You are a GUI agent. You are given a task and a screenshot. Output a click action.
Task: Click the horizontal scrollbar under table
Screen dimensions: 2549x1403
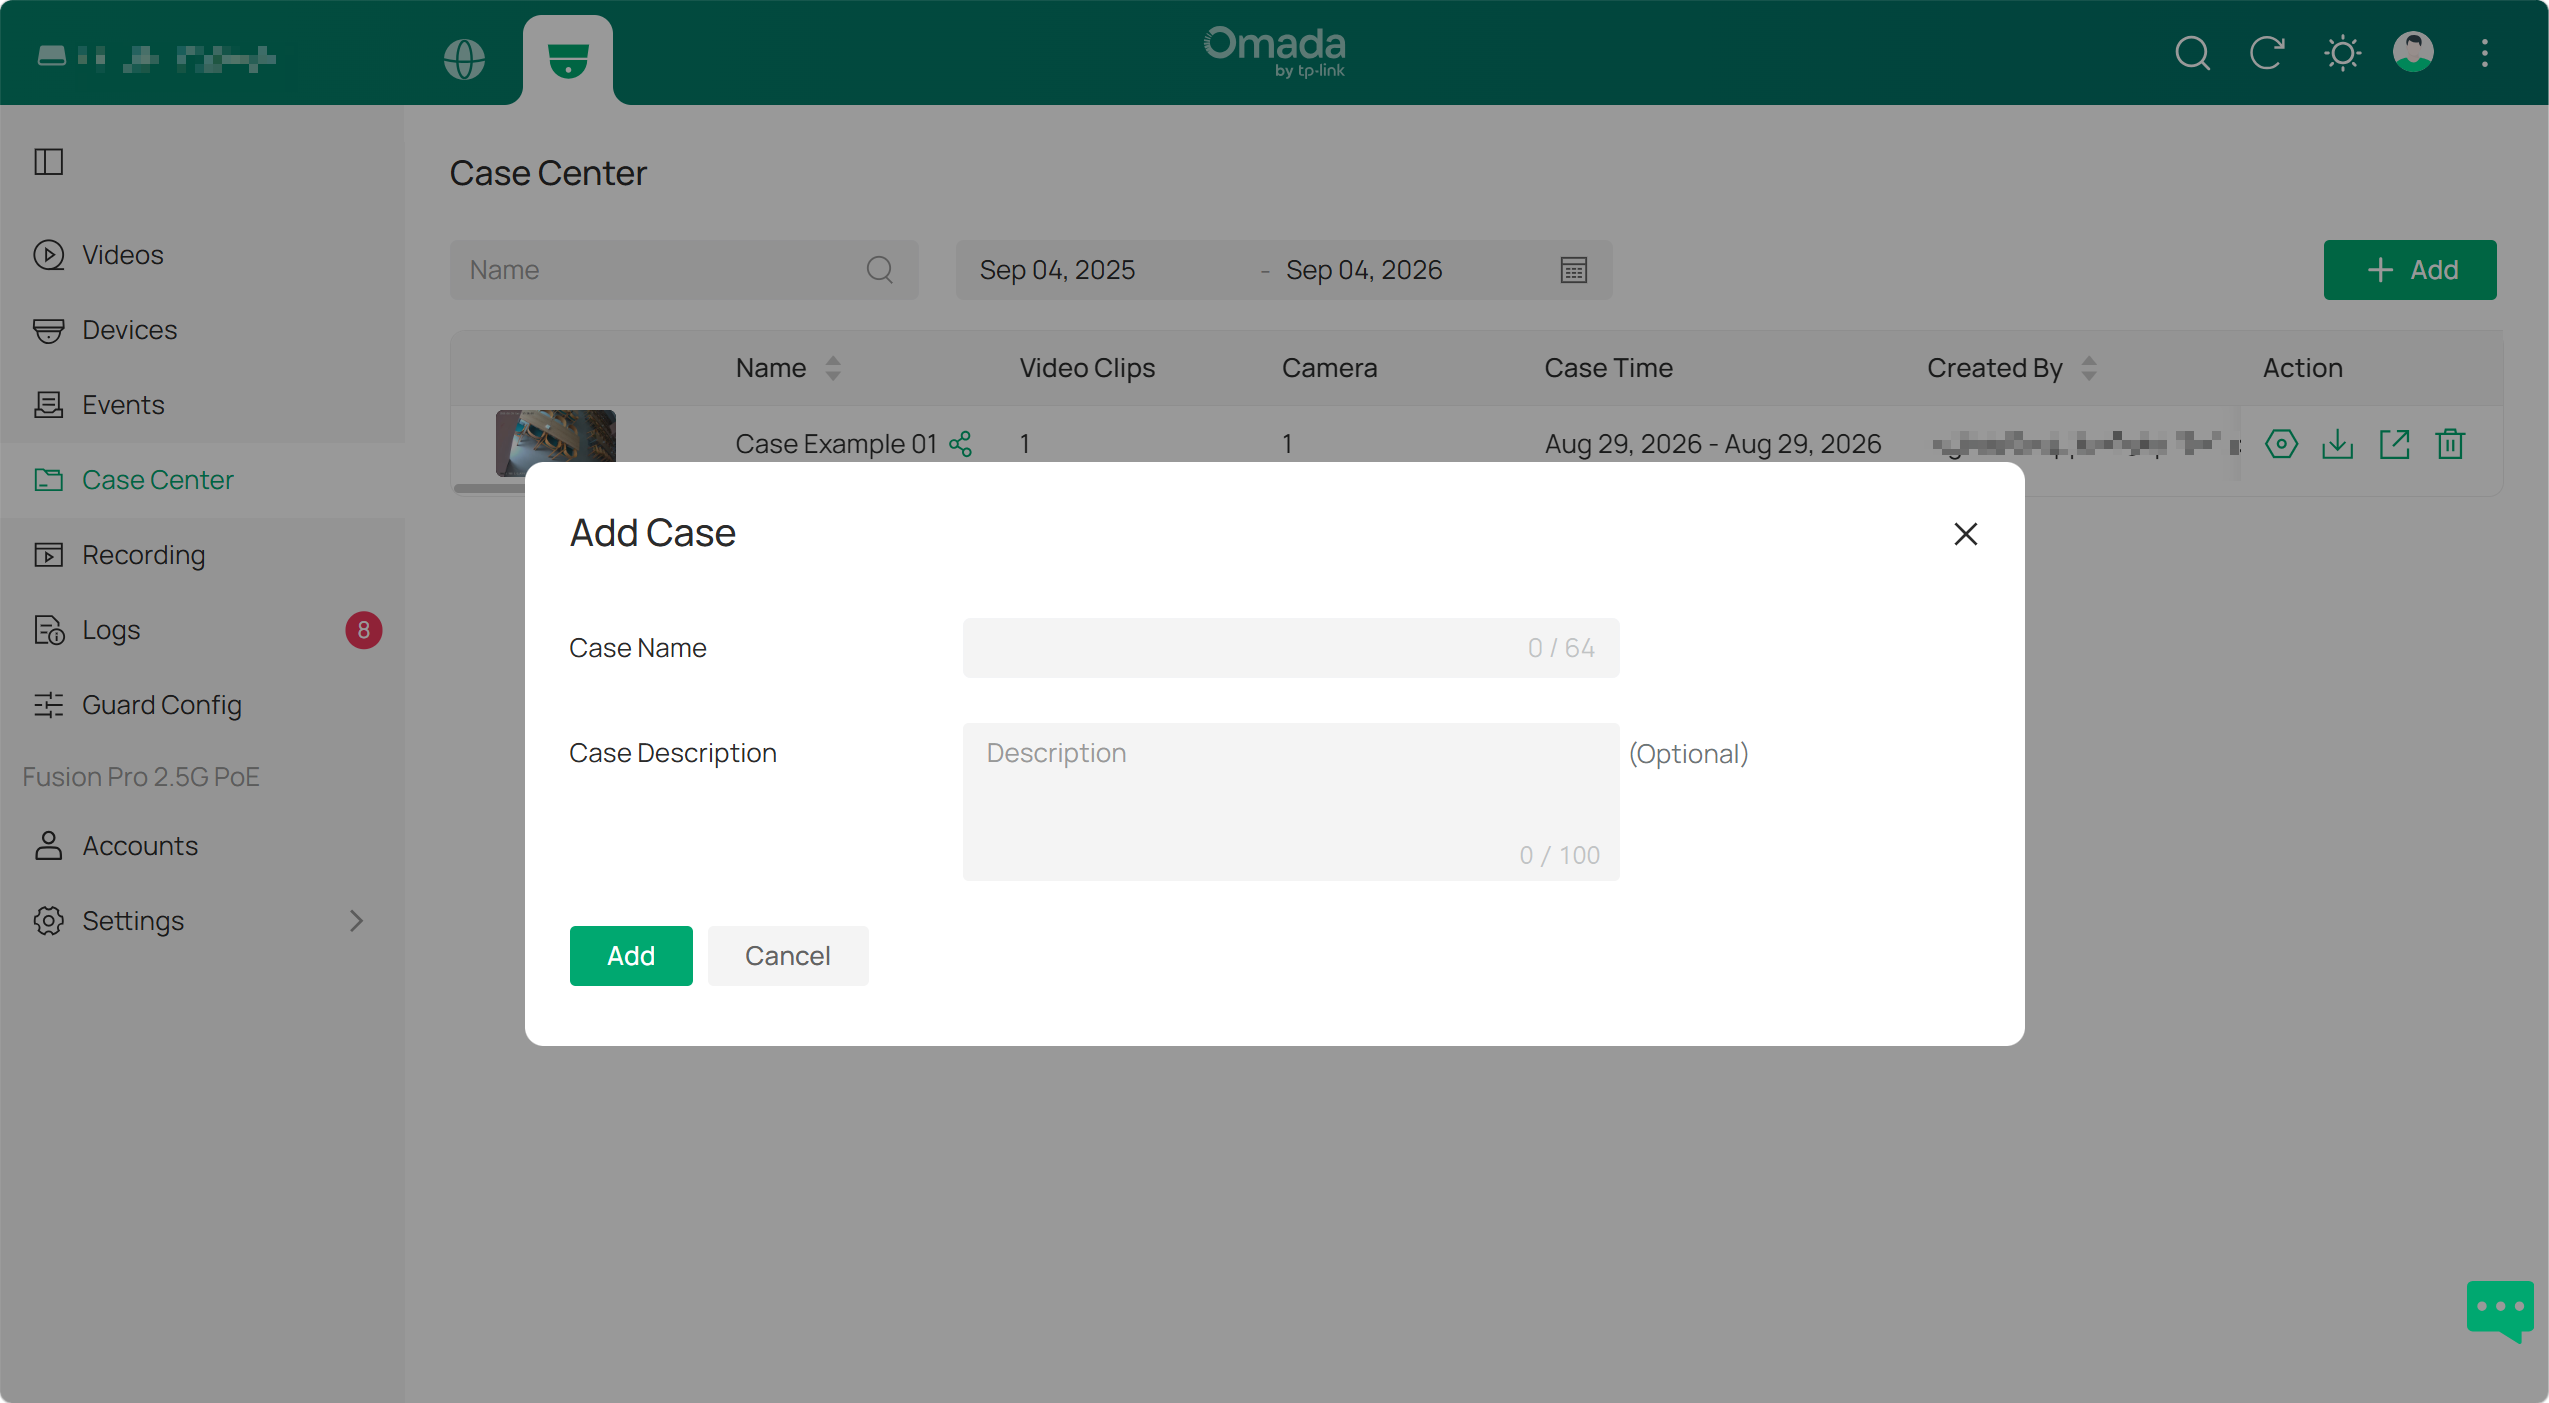tap(490, 488)
